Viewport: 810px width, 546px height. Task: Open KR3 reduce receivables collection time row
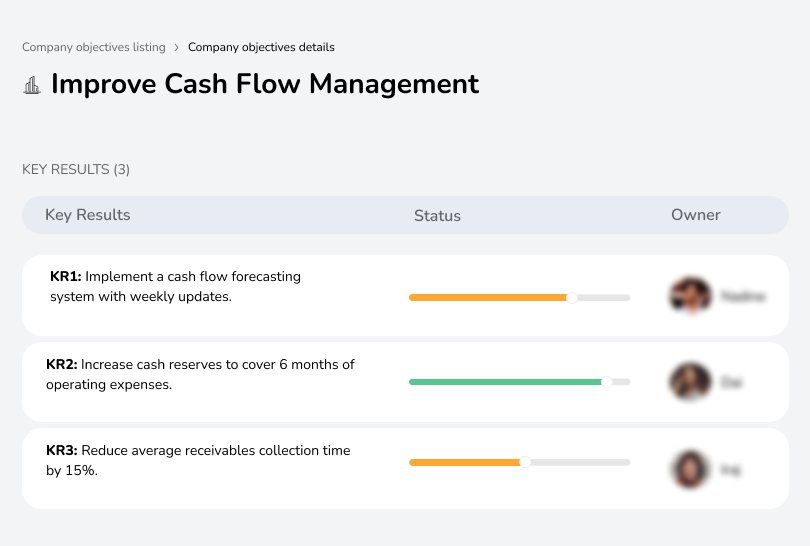[405, 469]
